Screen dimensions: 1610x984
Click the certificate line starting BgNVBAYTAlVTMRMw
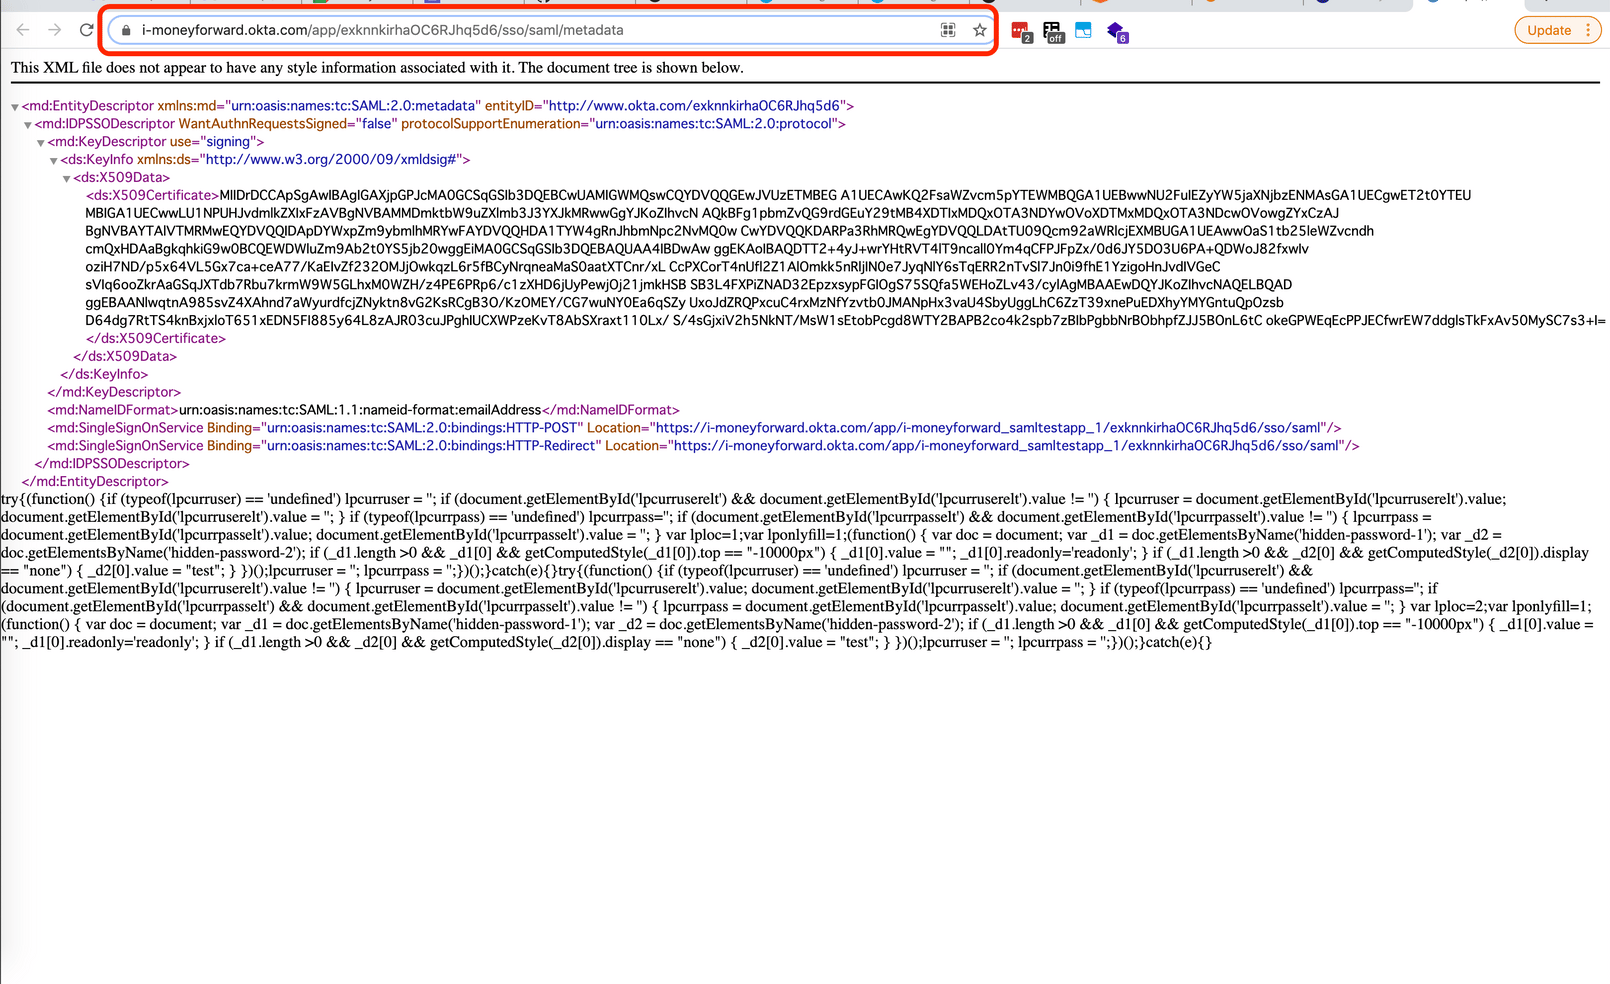(729, 231)
